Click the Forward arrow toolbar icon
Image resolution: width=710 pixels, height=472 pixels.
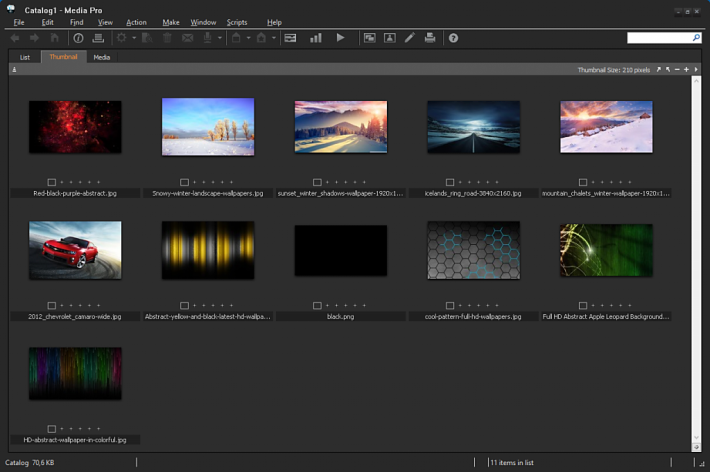pyautogui.click(x=34, y=38)
